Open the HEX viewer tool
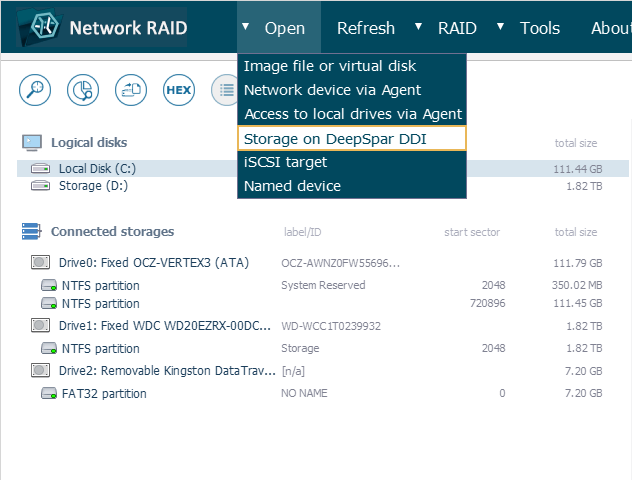Viewport: 632px width, 480px height. (178, 90)
